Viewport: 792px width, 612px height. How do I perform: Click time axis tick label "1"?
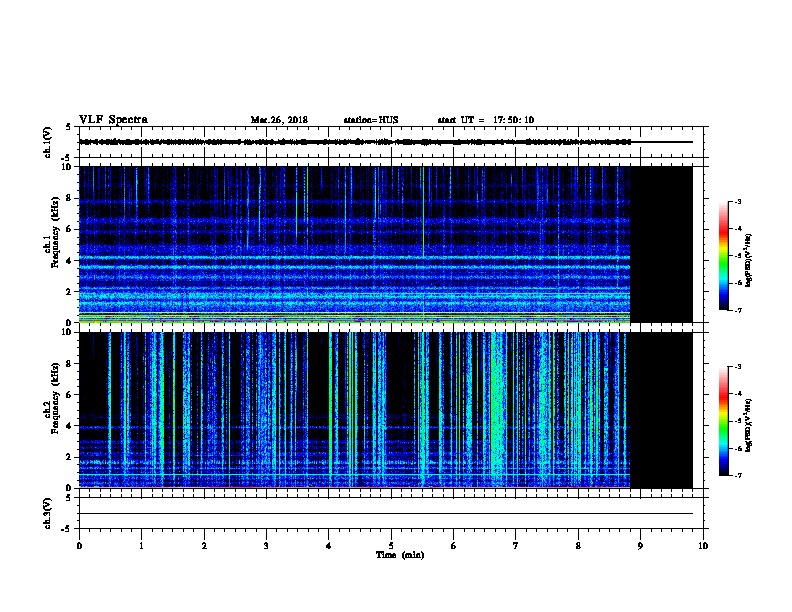(x=141, y=546)
